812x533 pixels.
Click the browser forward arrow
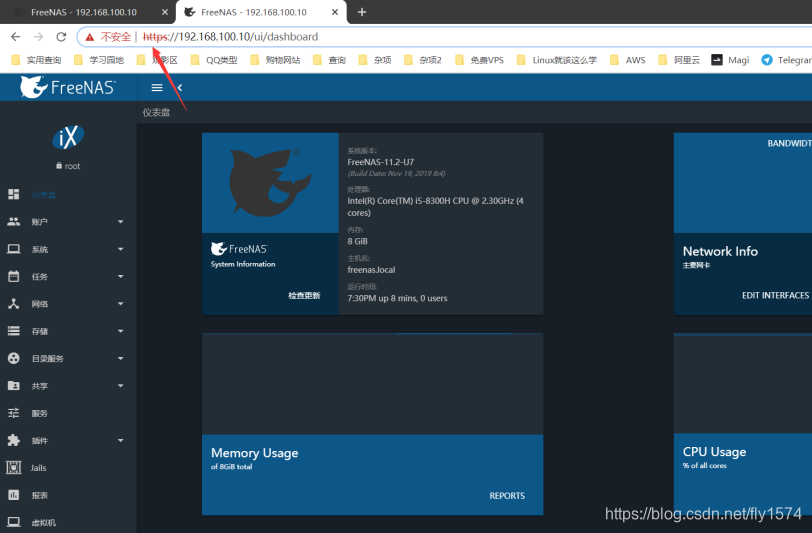38,37
